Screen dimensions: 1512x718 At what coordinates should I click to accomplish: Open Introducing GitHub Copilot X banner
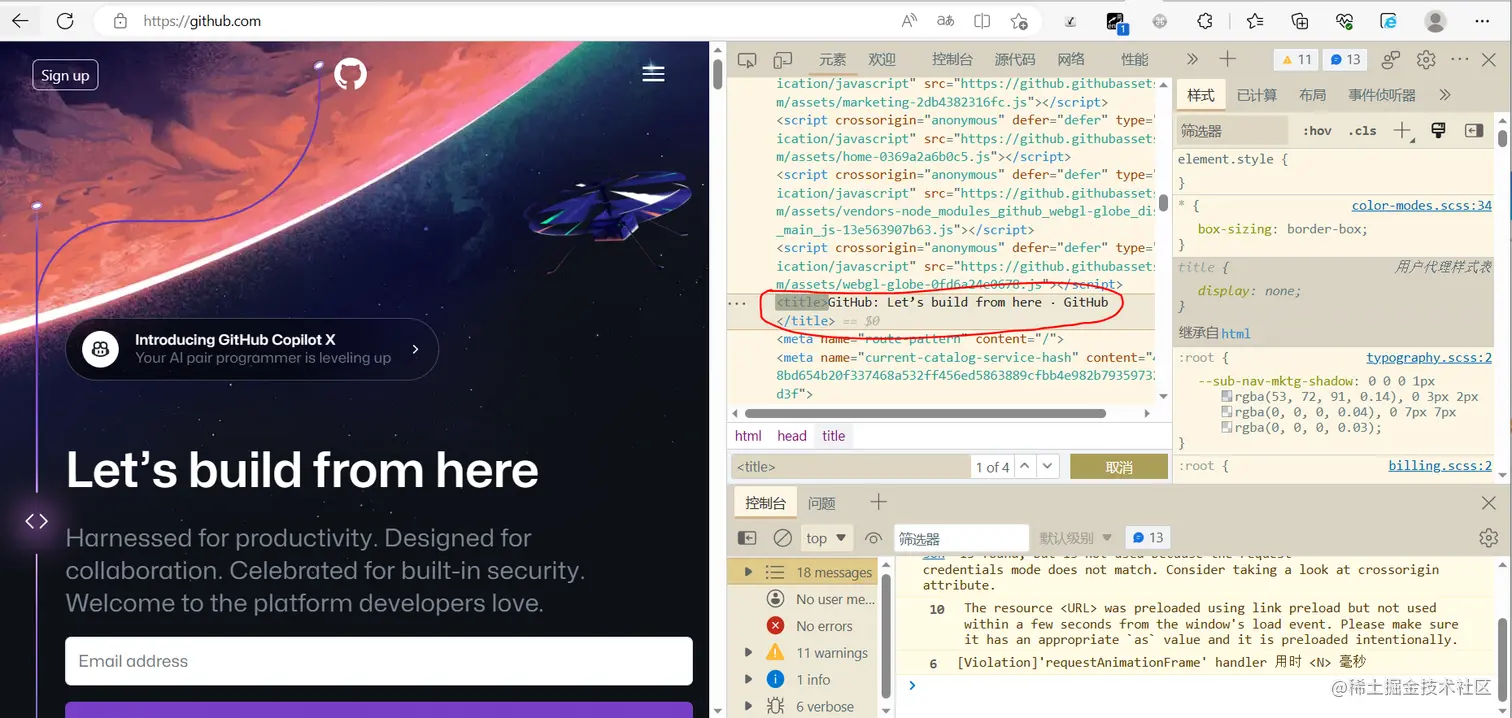[x=252, y=349]
